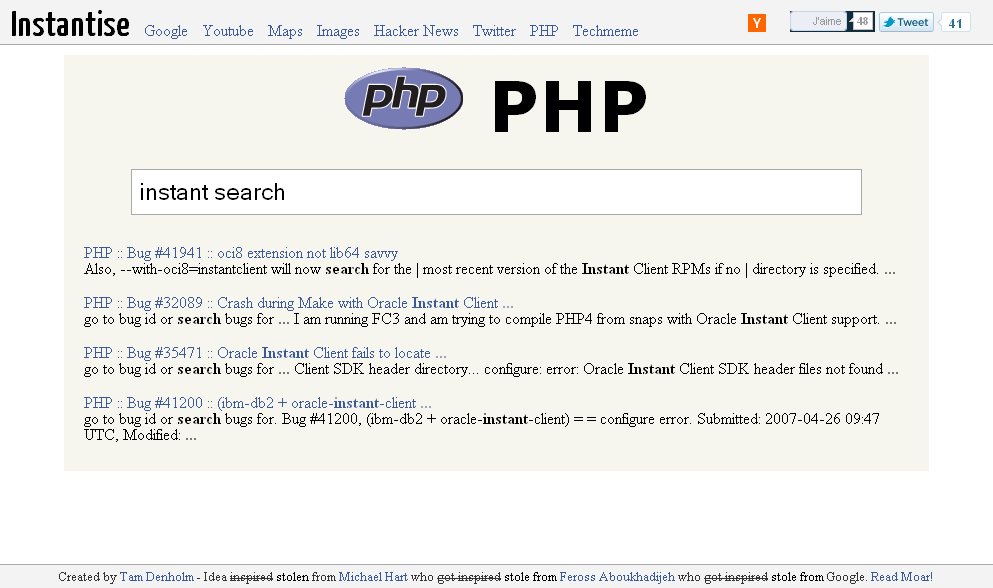Viewport: 993px width, 588px height.
Task: Open the tweet count 41
Action: click(x=955, y=23)
